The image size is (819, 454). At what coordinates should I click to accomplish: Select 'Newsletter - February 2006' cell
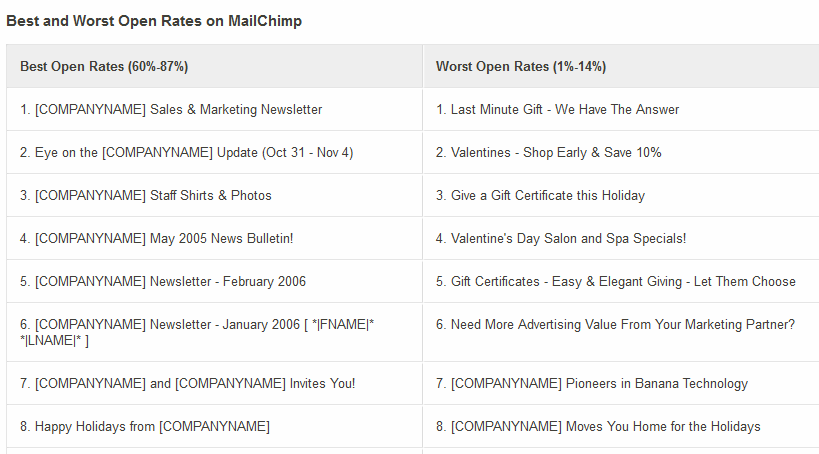tap(214, 281)
